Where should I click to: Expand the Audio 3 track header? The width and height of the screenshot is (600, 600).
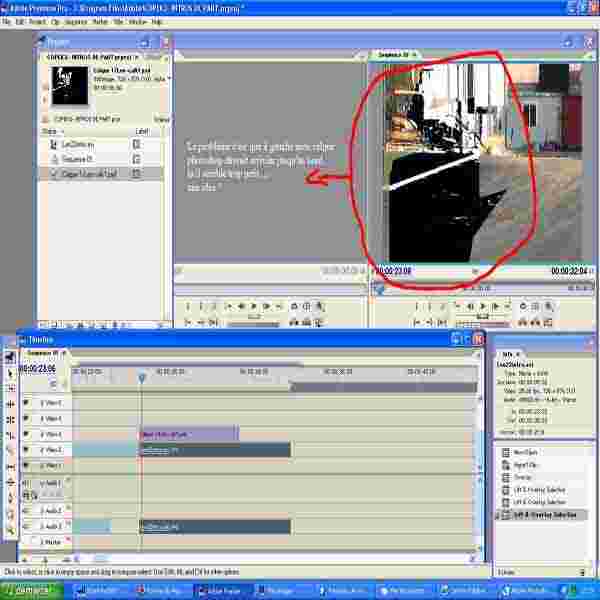(x=42, y=527)
